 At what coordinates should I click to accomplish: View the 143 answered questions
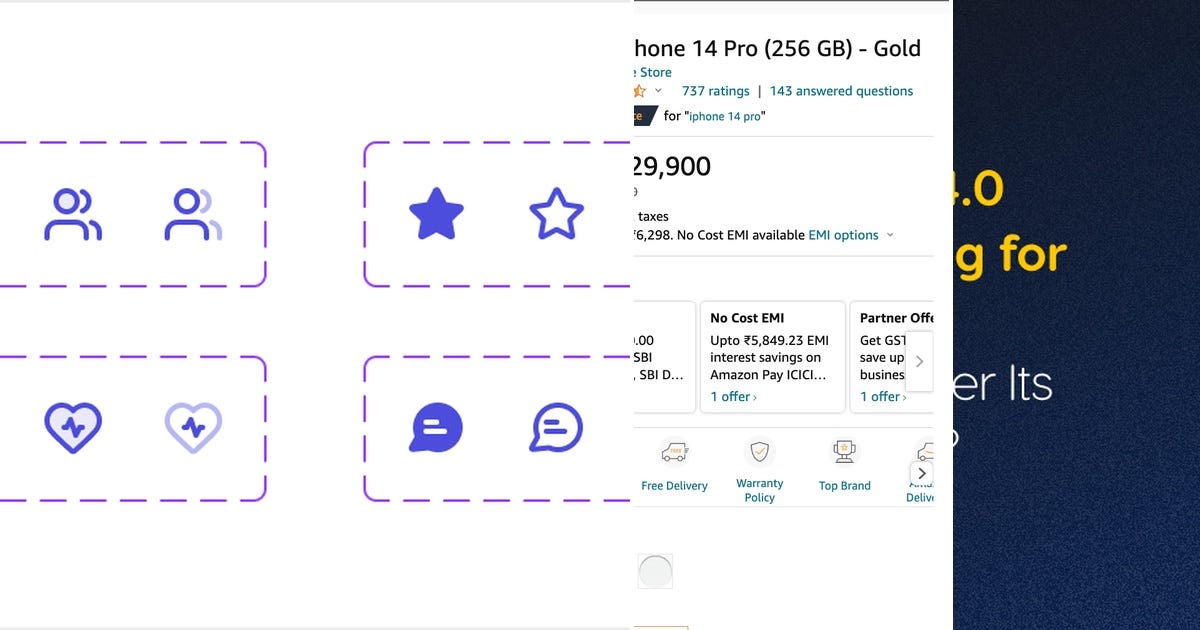point(843,91)
